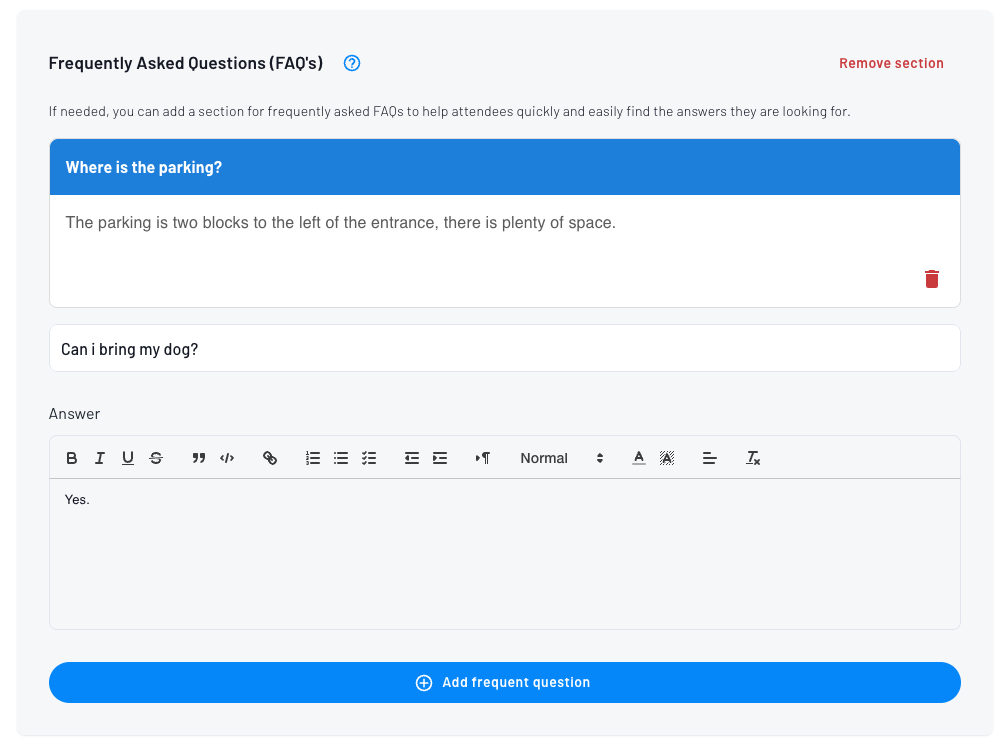Open the text alignment dropdown
Screen dimensions: 1004x743
point(710,458)
